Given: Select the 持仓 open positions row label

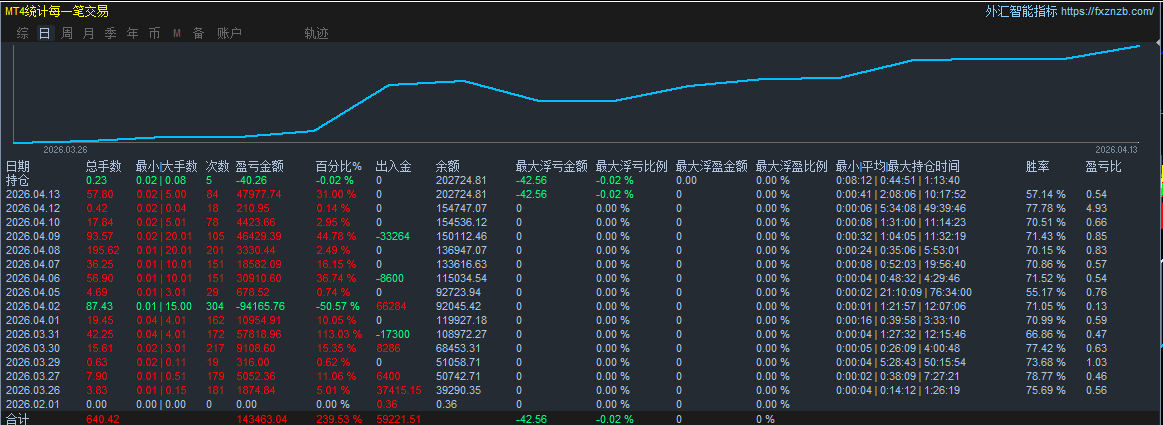Looking at the screenshot, I should tap(18, 179).
